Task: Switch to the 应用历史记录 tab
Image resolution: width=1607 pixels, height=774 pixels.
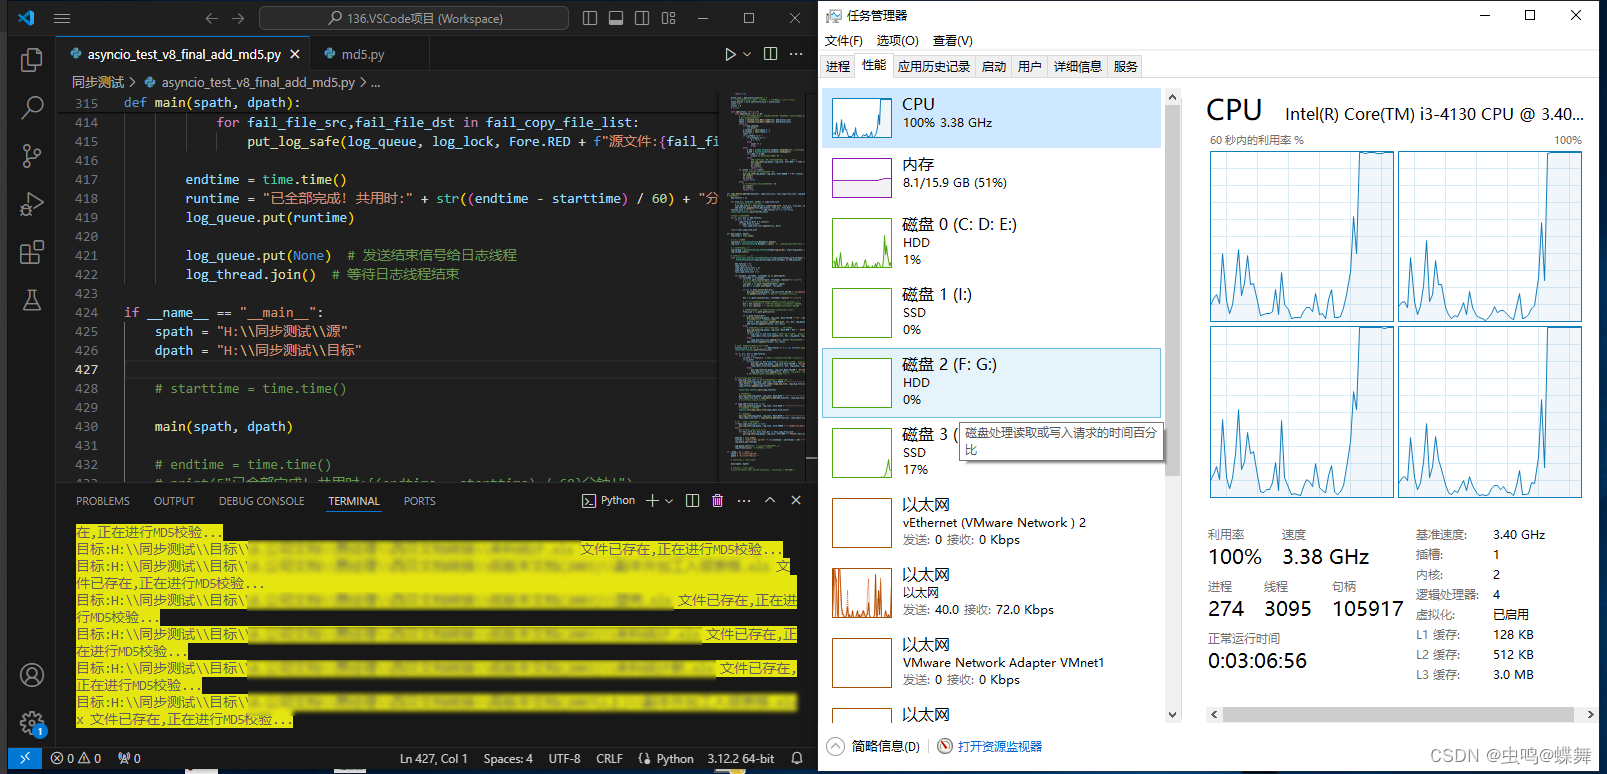Action: point(934,66)
